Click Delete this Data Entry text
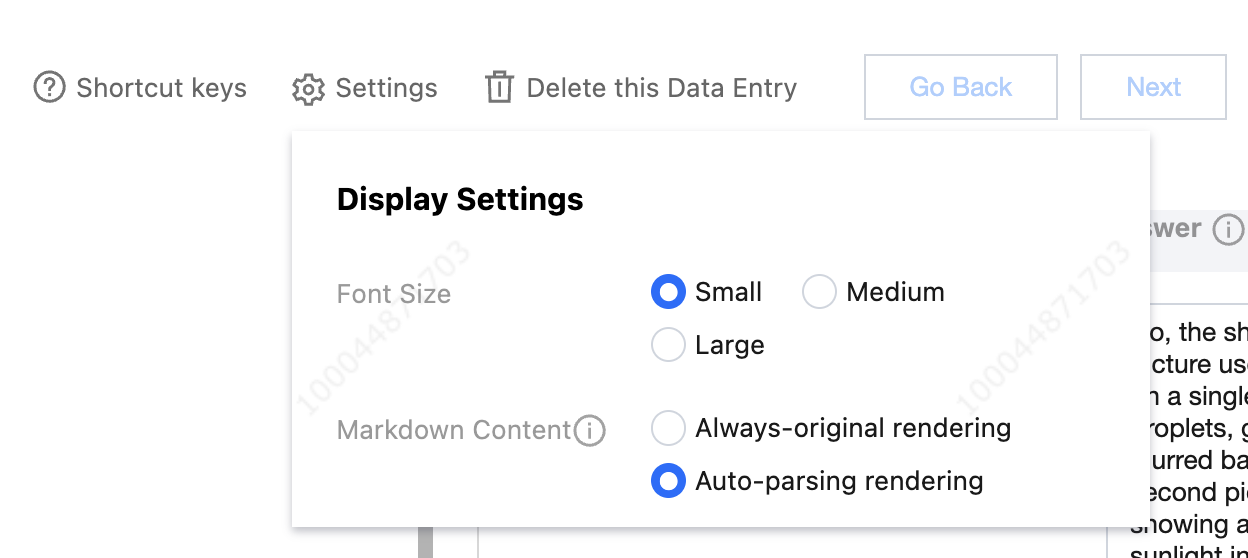Screen dimensions: 1248x558 pos(661,88)
